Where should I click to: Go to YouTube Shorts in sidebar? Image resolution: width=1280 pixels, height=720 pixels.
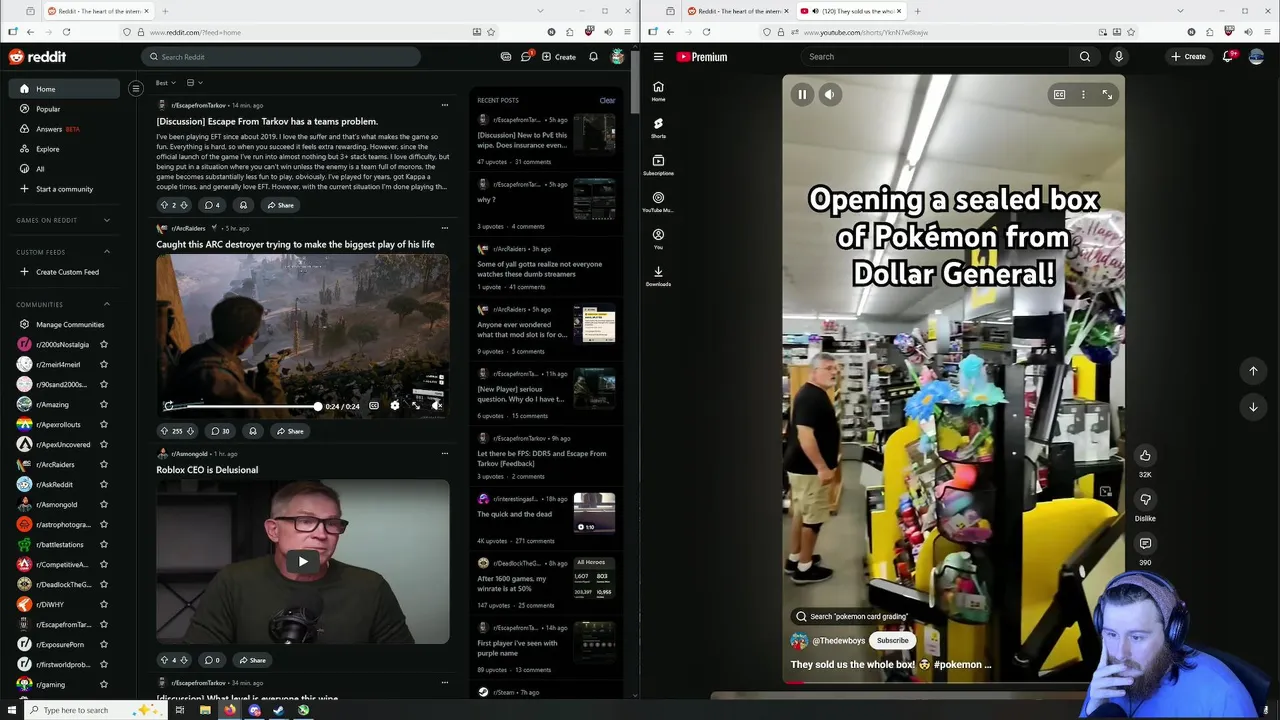[x=658, y=127]
